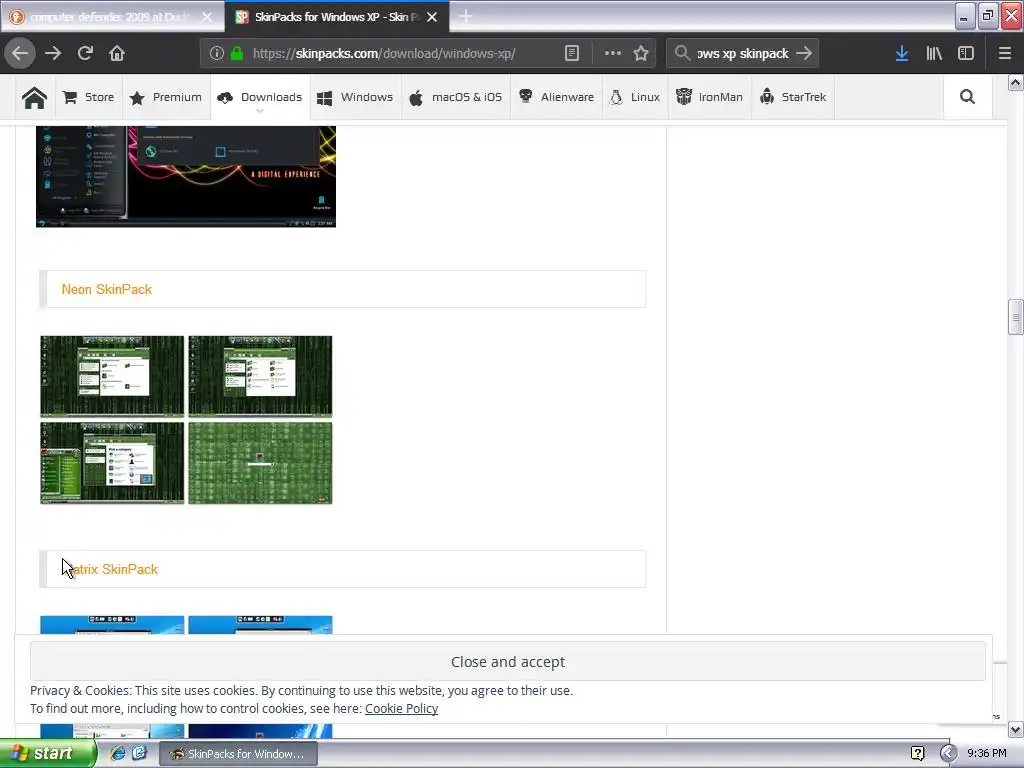Screen dimensions: 1024x768
Task: Select the SkinPacks for Windows XP tab
Action: 337,17
